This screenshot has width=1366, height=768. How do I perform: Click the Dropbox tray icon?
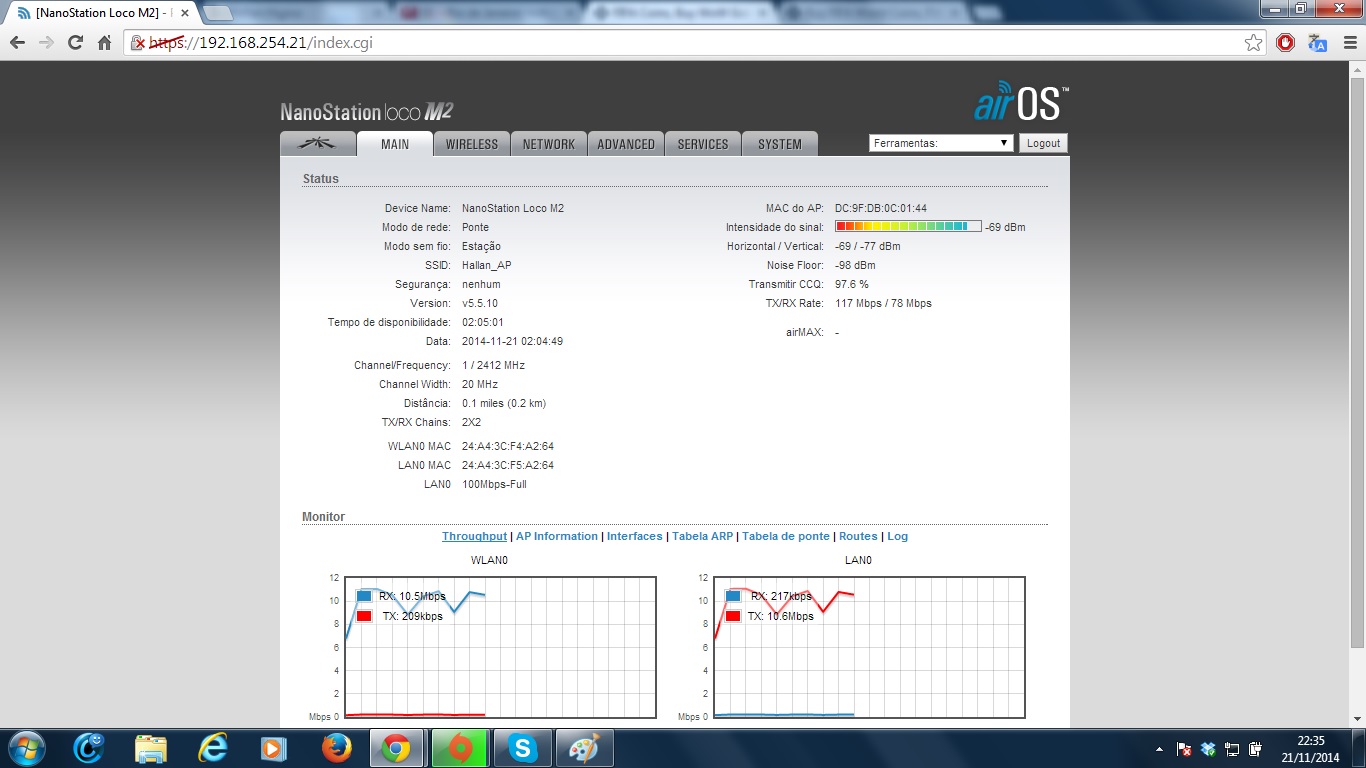click(1208, 748)
